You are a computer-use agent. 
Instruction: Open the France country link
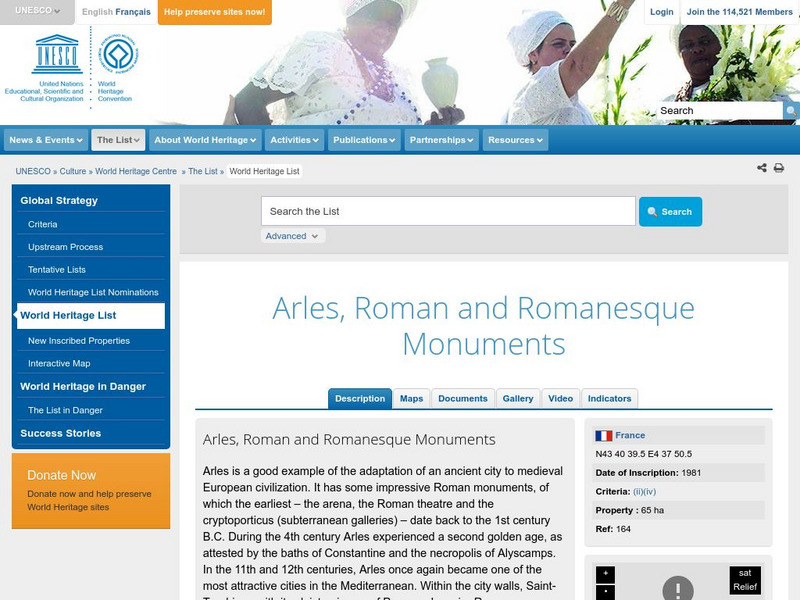pos(630,436)
